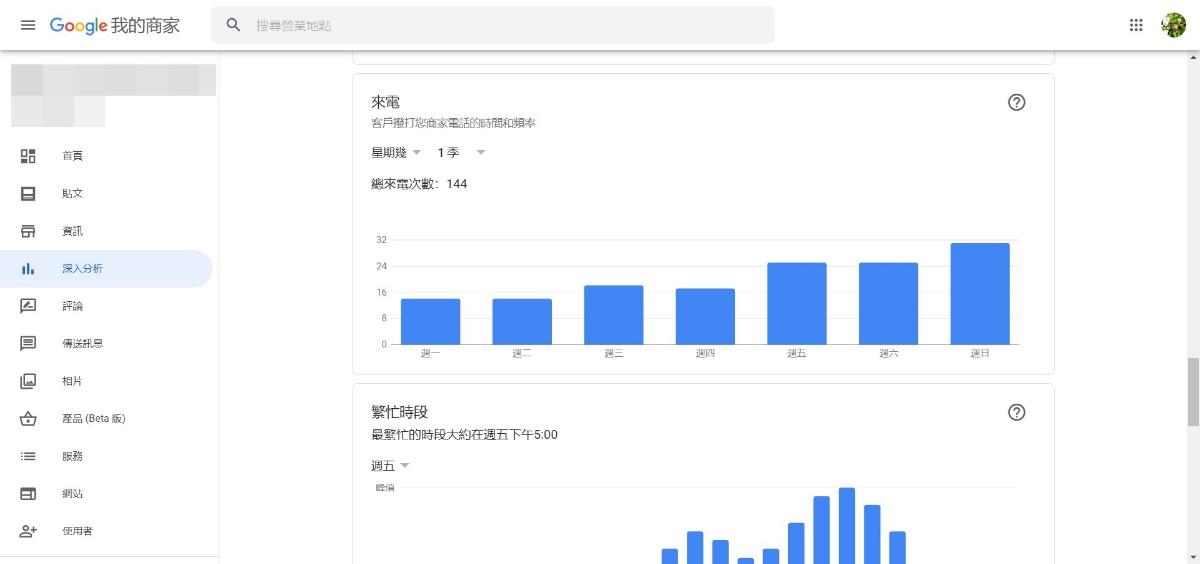1200x564 pixels.
Task: Go to 評論 in the sidebar
Action: point(72,306)
